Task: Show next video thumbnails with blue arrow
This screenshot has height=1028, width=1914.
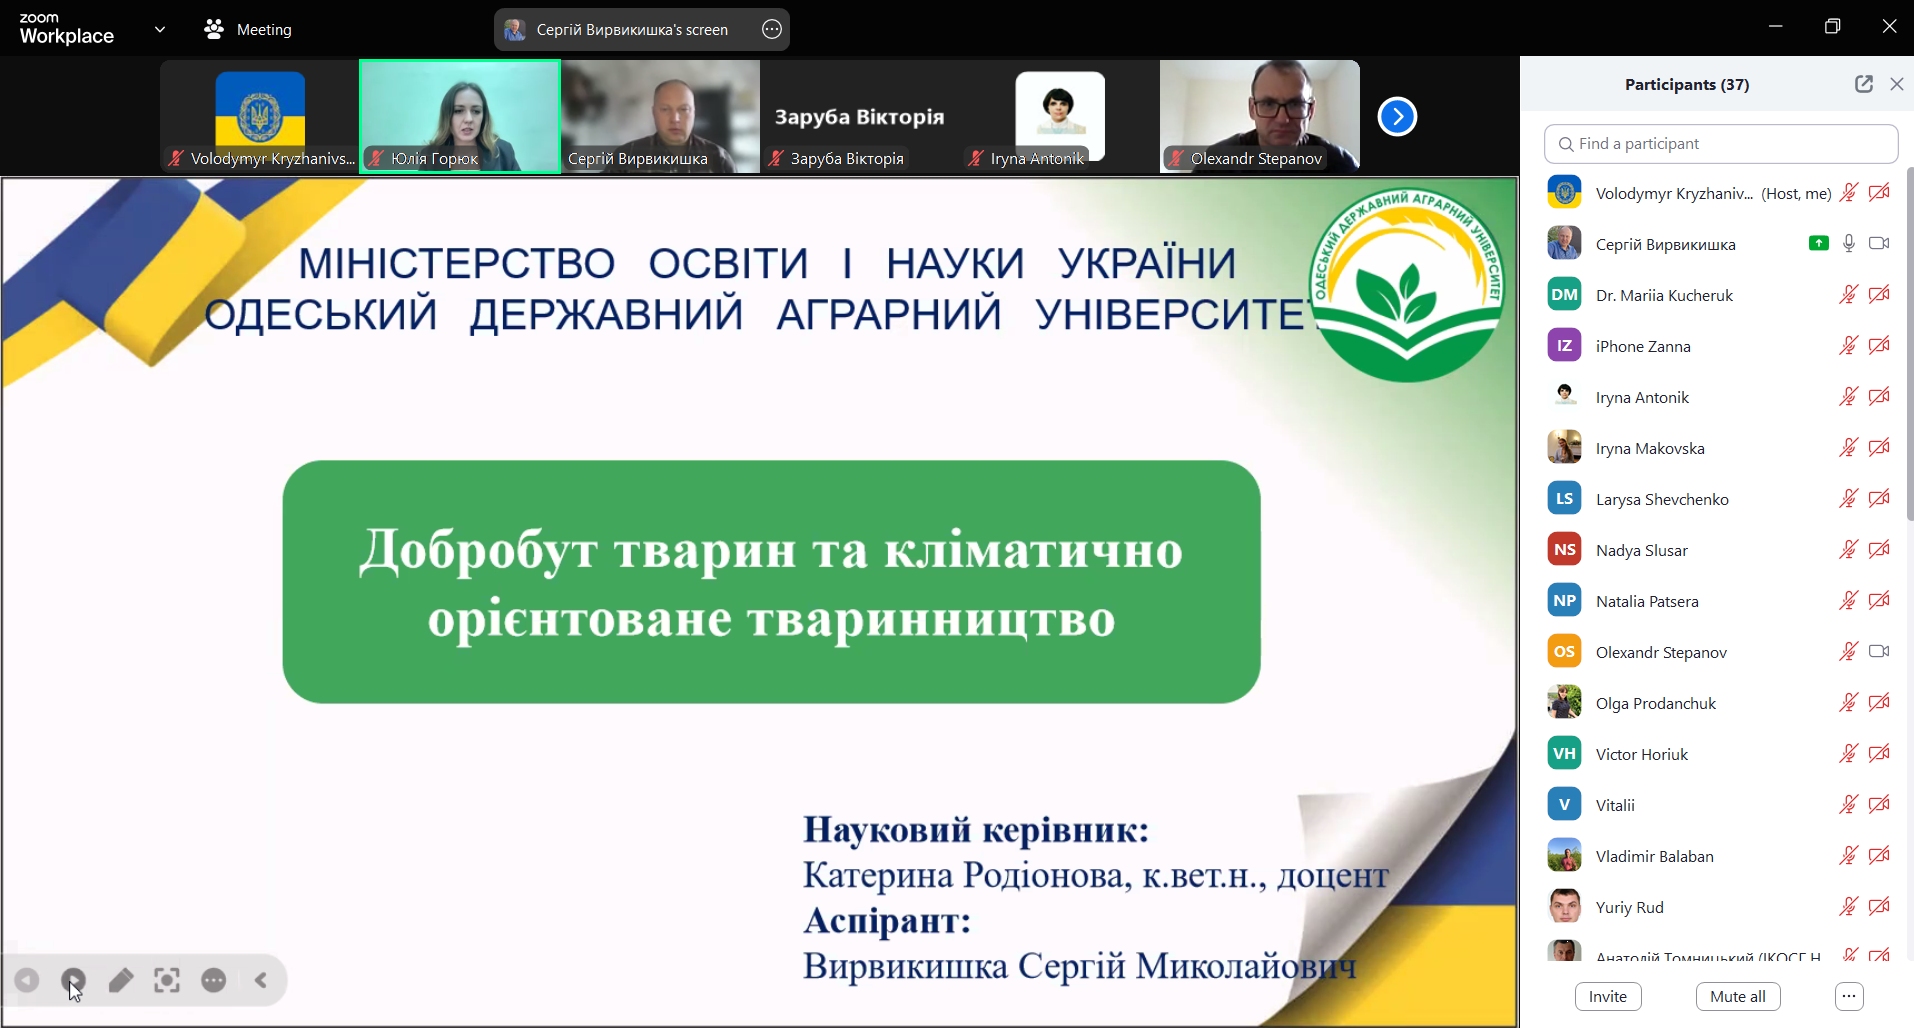Action: point(1397,117)
